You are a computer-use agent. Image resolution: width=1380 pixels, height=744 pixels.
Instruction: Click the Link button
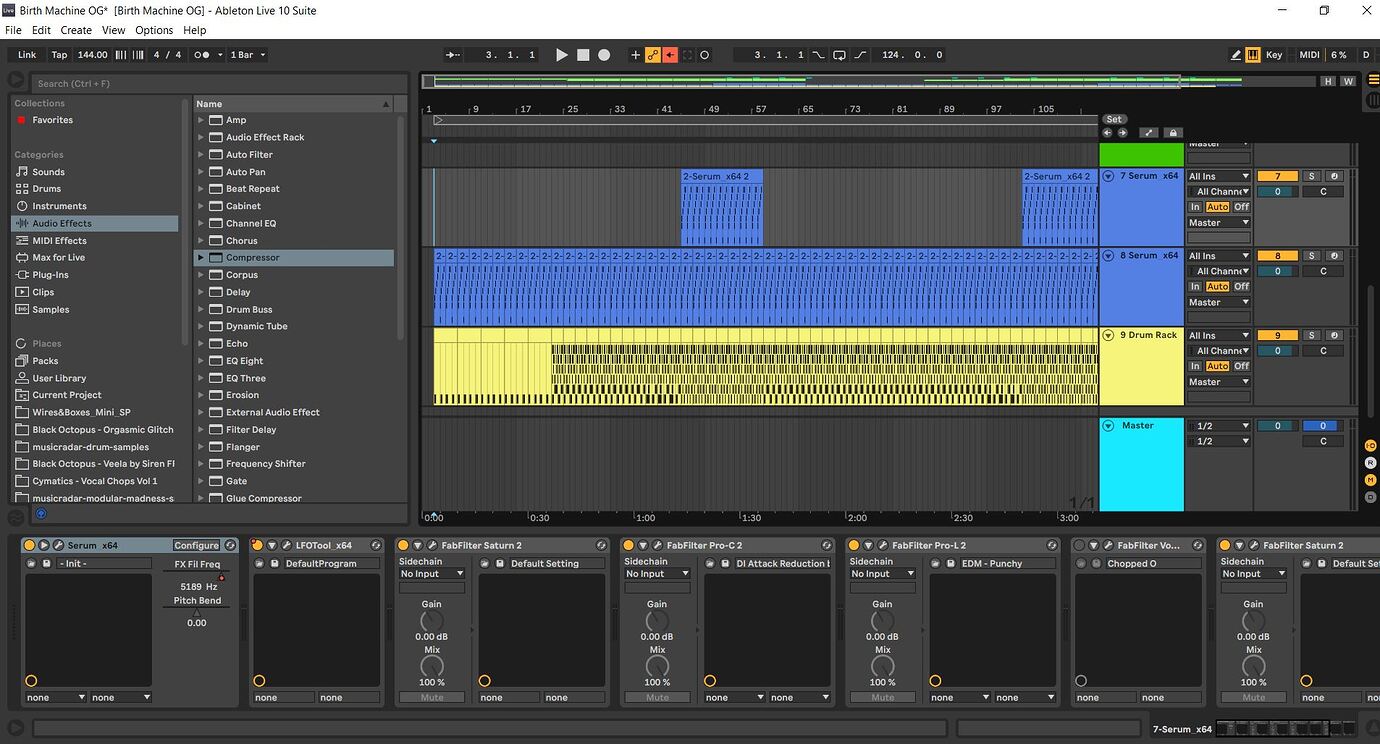click(x=27, y=55)
